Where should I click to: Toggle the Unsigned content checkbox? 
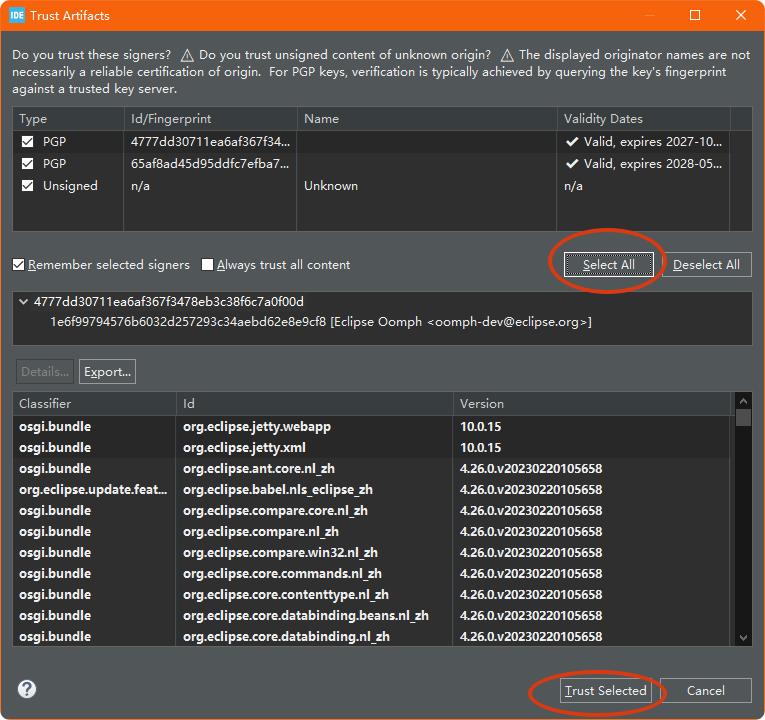click(28, 185)
